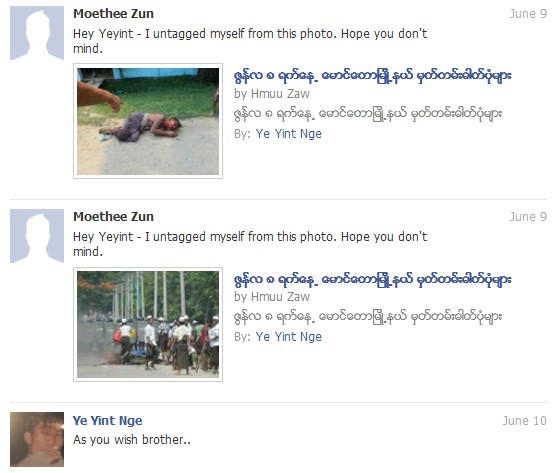Viewport: 553px width, 473px height.
Task: Open the photo of person lying on road
Action: point(148,121)
